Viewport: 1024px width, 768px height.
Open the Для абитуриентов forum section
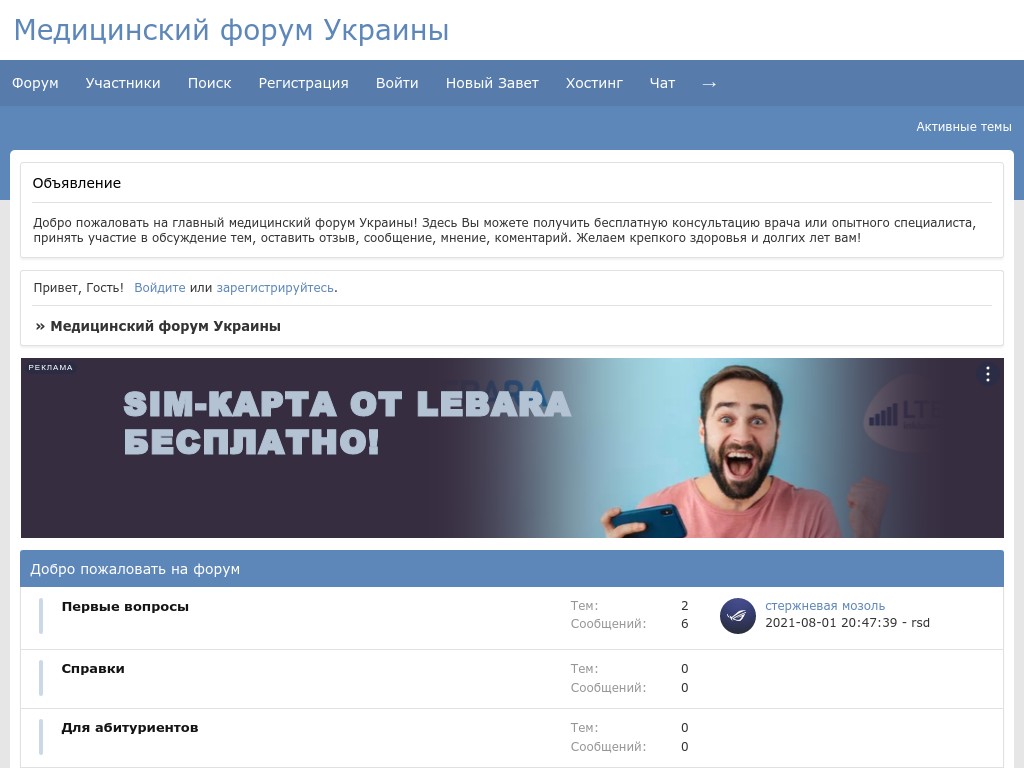click(130, 727)
